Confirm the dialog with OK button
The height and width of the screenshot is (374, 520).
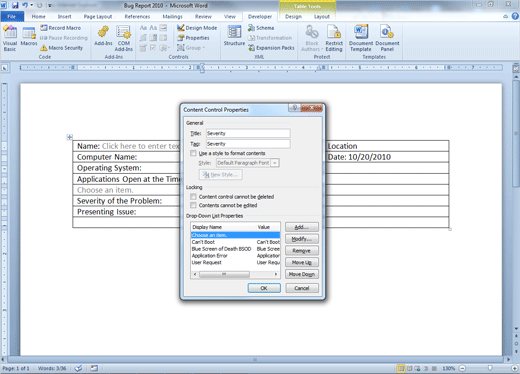pos(264,288)
